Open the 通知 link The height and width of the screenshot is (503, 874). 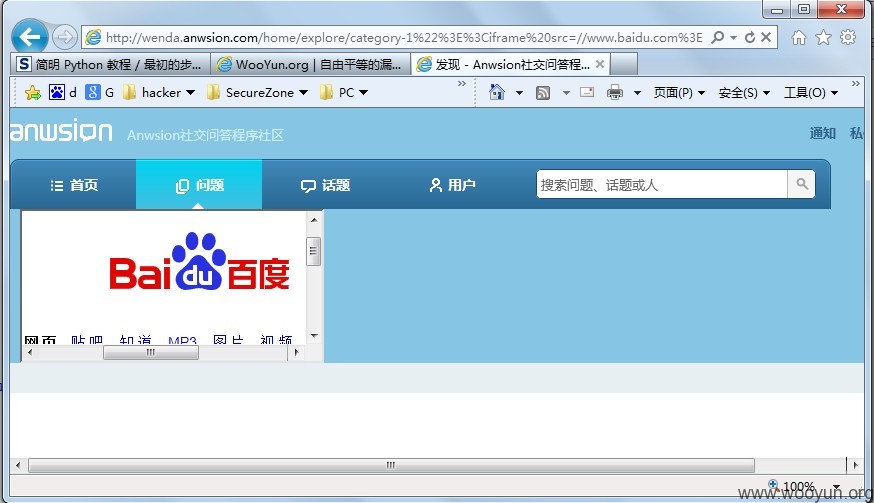(823, 133)
